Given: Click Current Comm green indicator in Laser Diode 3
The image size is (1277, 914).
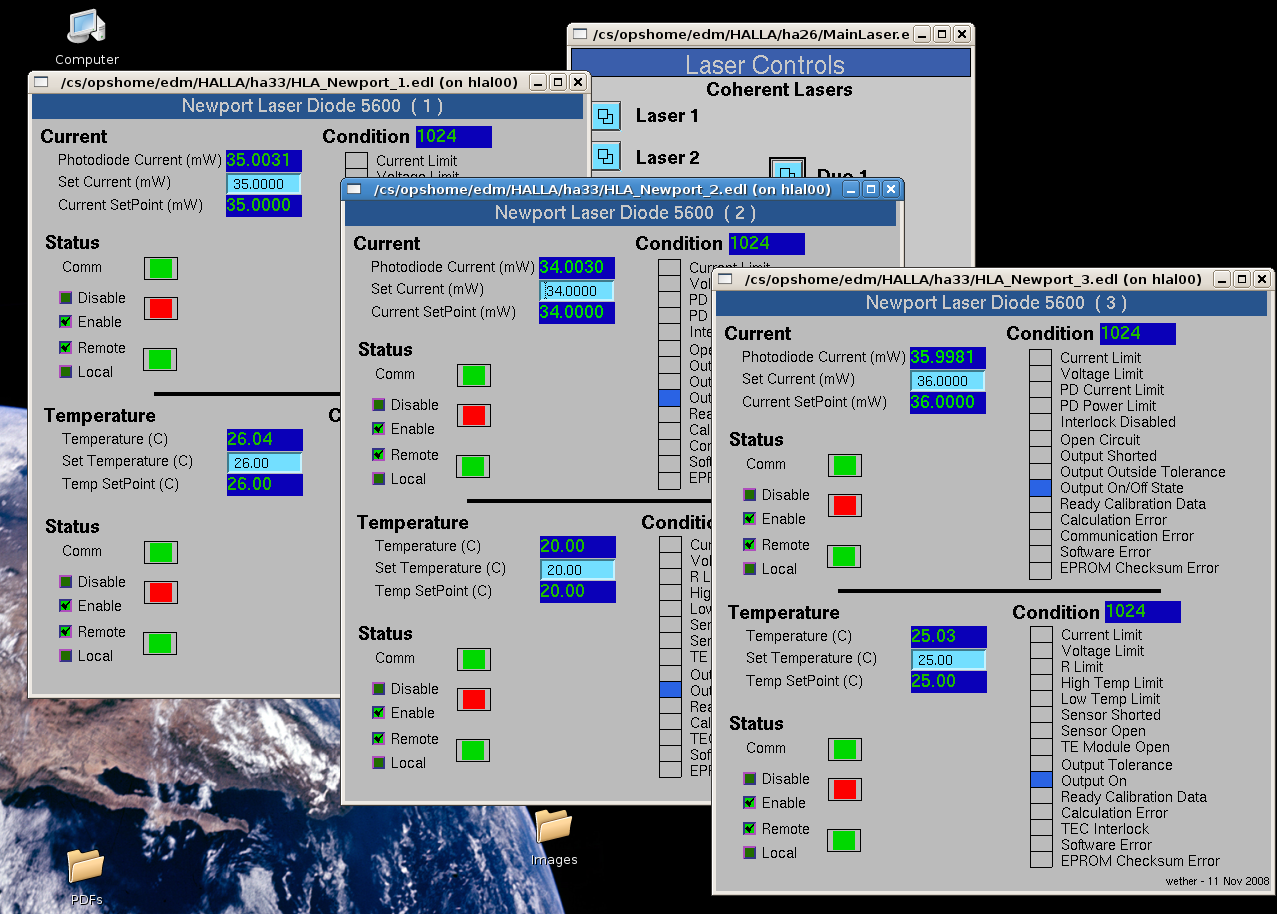Looking at the screenshot, I should coord(845,465).
